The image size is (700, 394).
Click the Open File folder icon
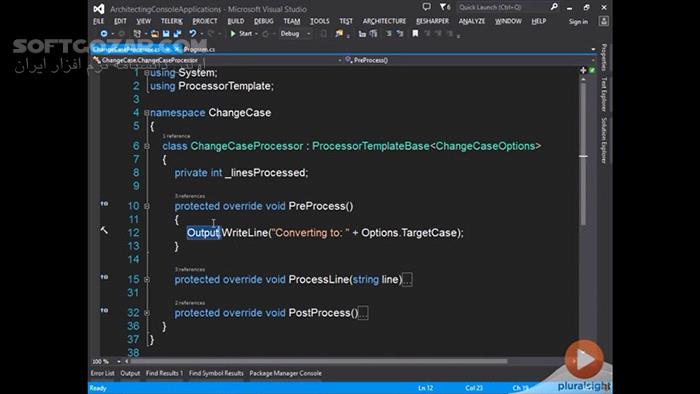tap(154, 33)
